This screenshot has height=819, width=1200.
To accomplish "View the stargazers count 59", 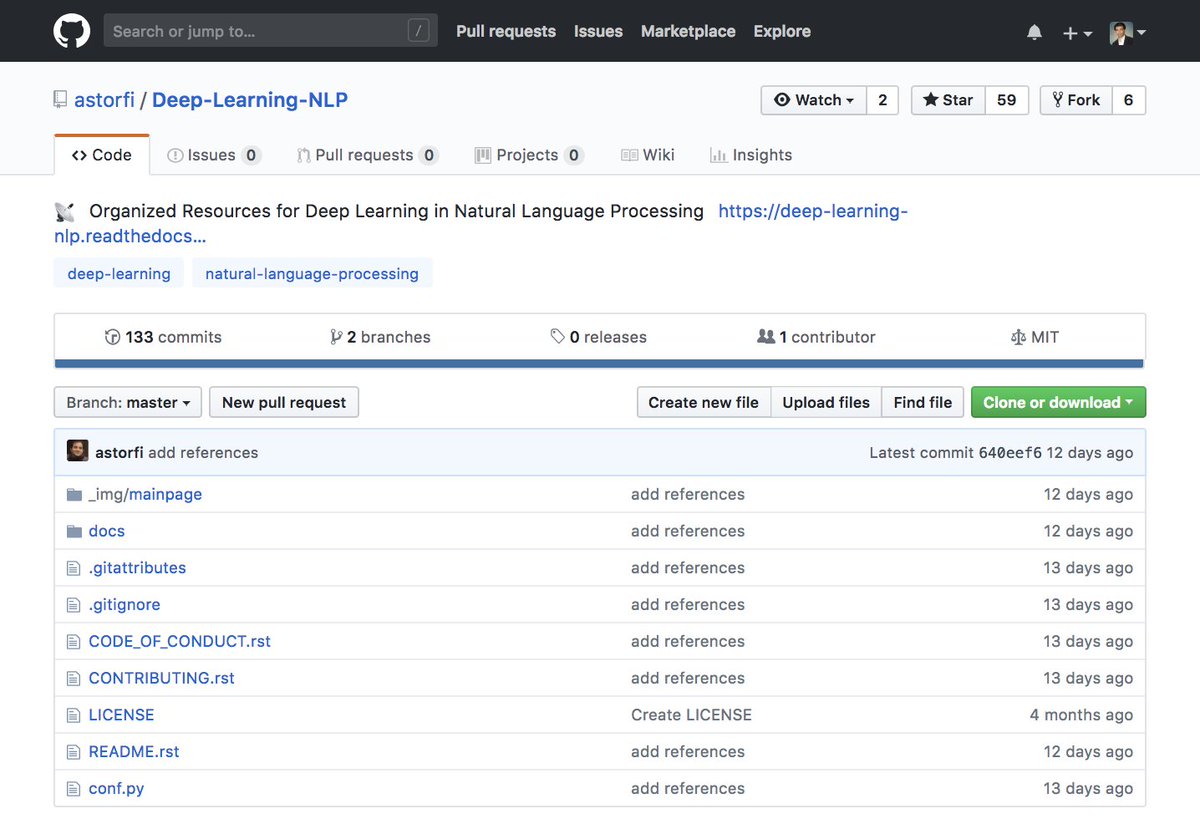I will point(1007,100).
